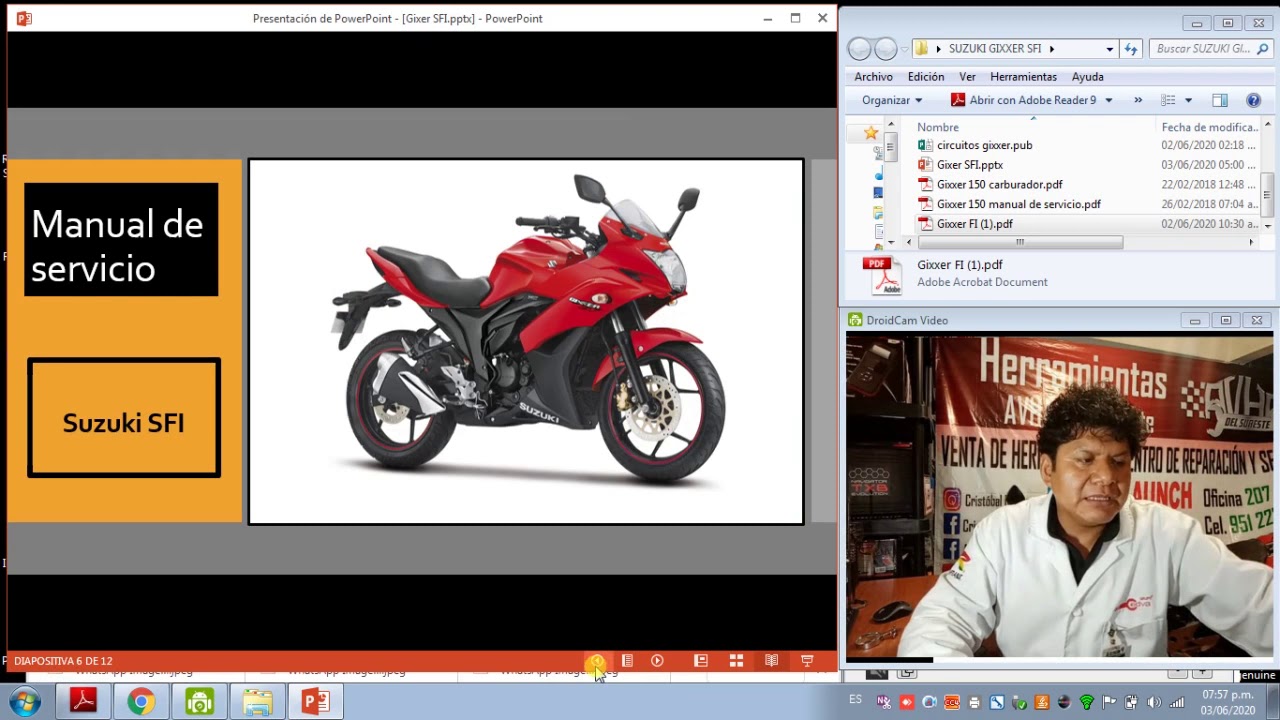
Task: Click the 'Manual de servicio' title box
Action: [x=121, y=239]
